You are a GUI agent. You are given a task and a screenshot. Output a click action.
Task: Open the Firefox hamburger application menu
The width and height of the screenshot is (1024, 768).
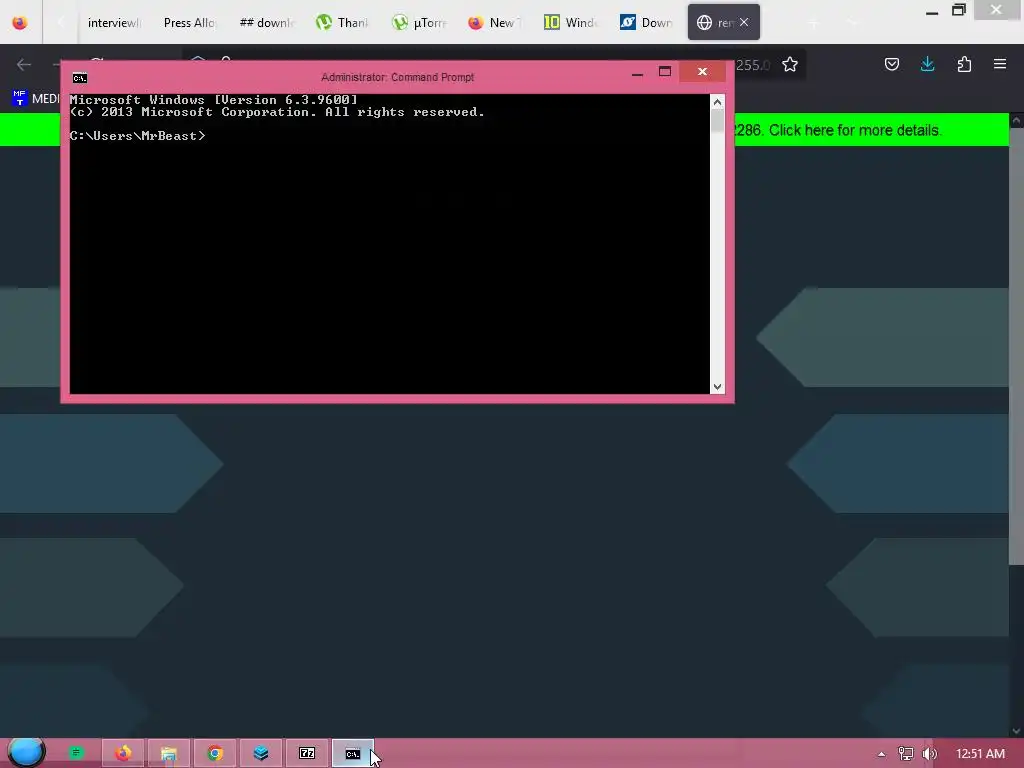coord(999,64)
